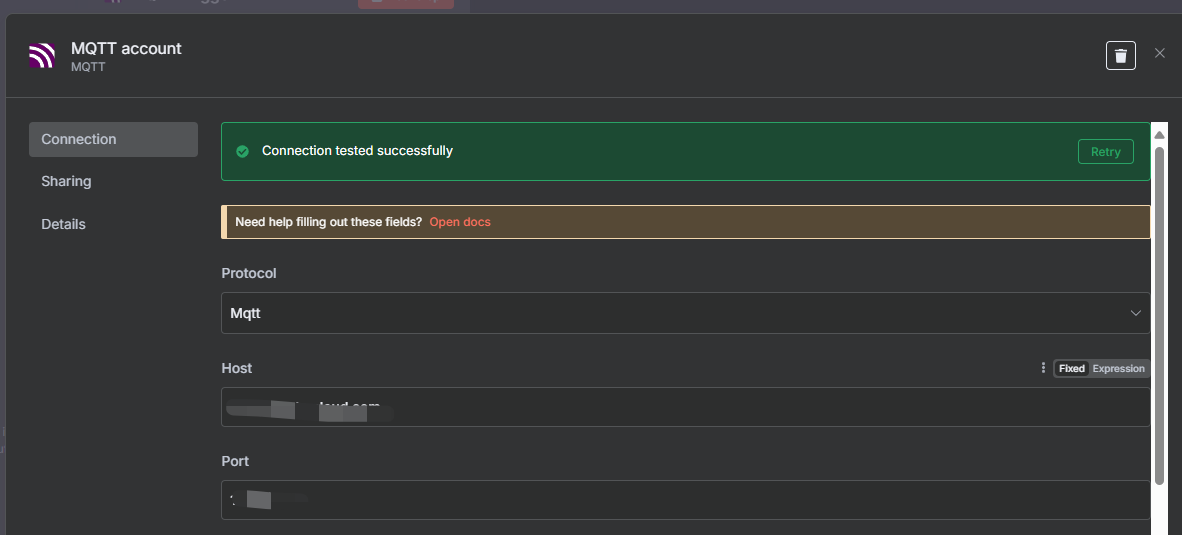Delete credential using the trash icon
The width and height of the screenshot is (1182, 535).
(1120, 56)
